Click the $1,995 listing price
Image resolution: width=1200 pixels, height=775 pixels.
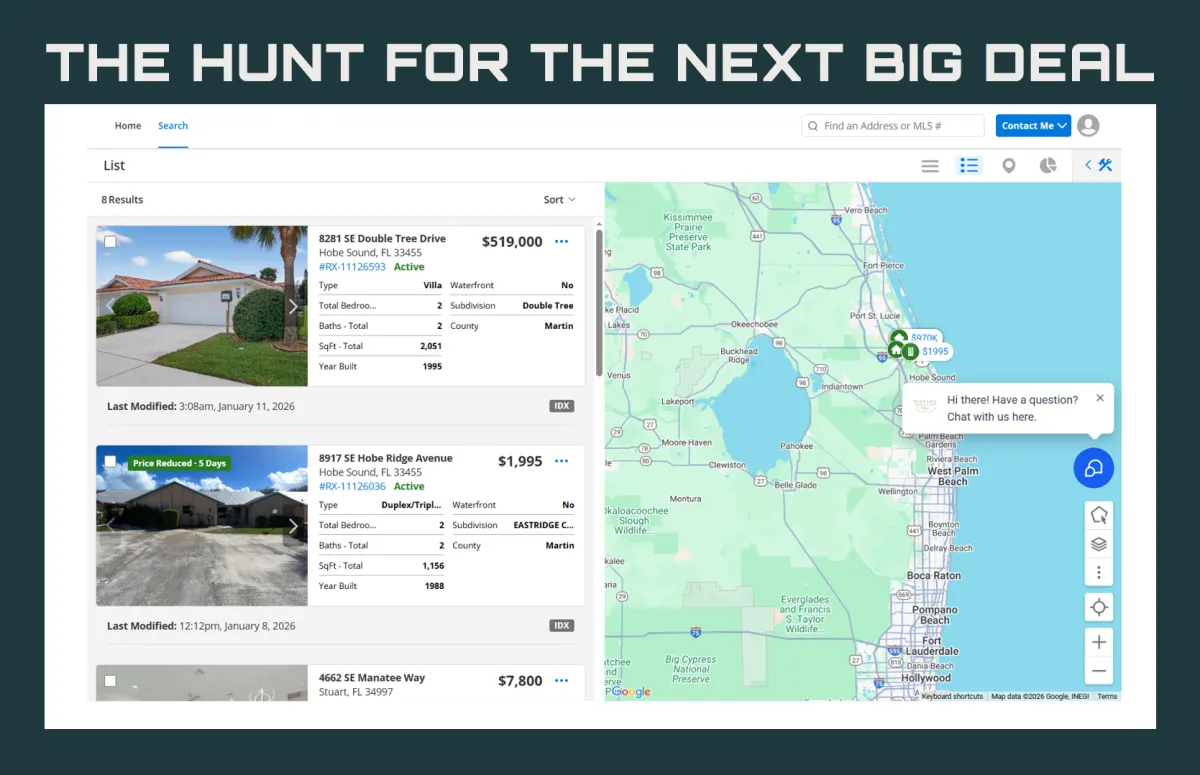[x=520, y=461]
